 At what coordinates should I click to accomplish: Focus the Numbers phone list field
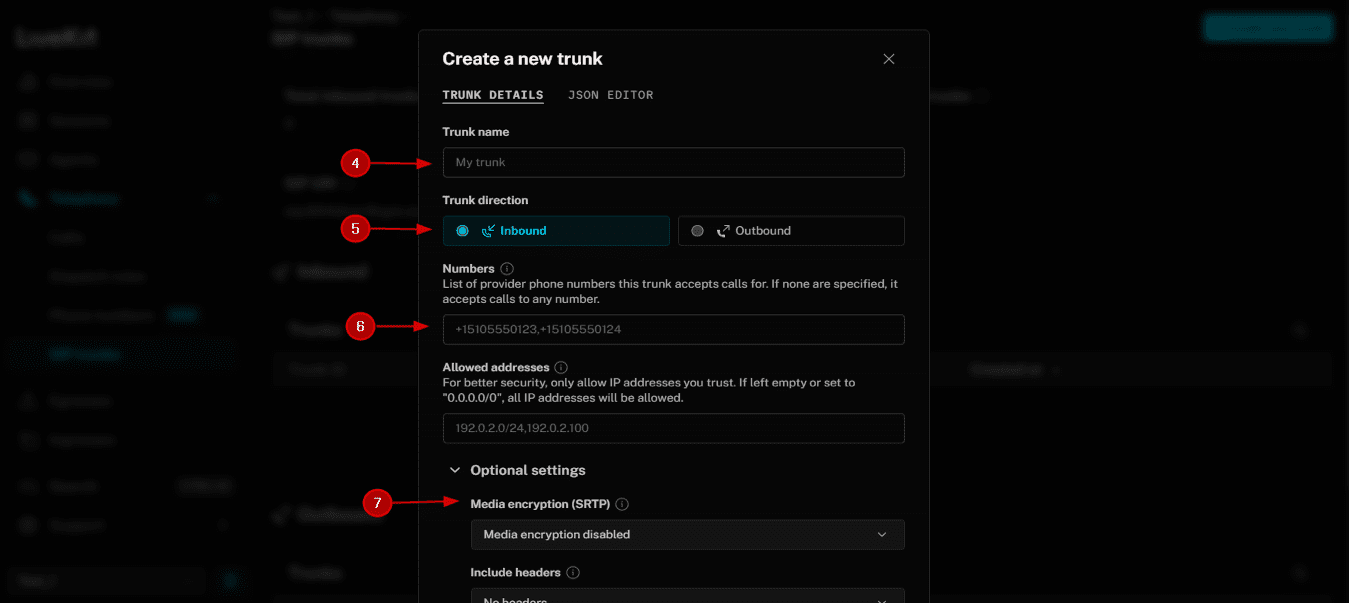[673, 329]
